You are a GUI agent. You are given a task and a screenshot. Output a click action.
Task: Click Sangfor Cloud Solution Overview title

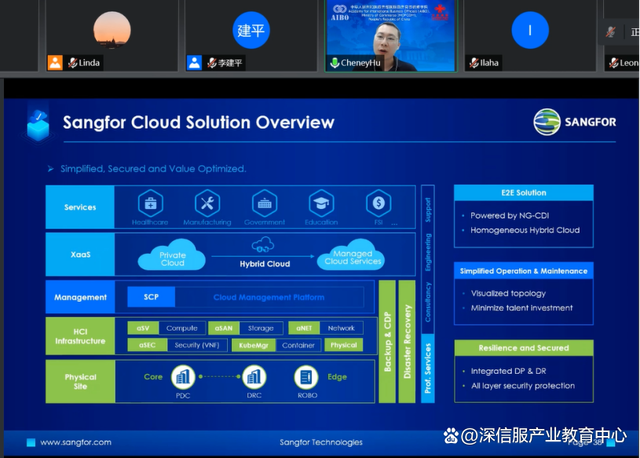coord(198,122)
